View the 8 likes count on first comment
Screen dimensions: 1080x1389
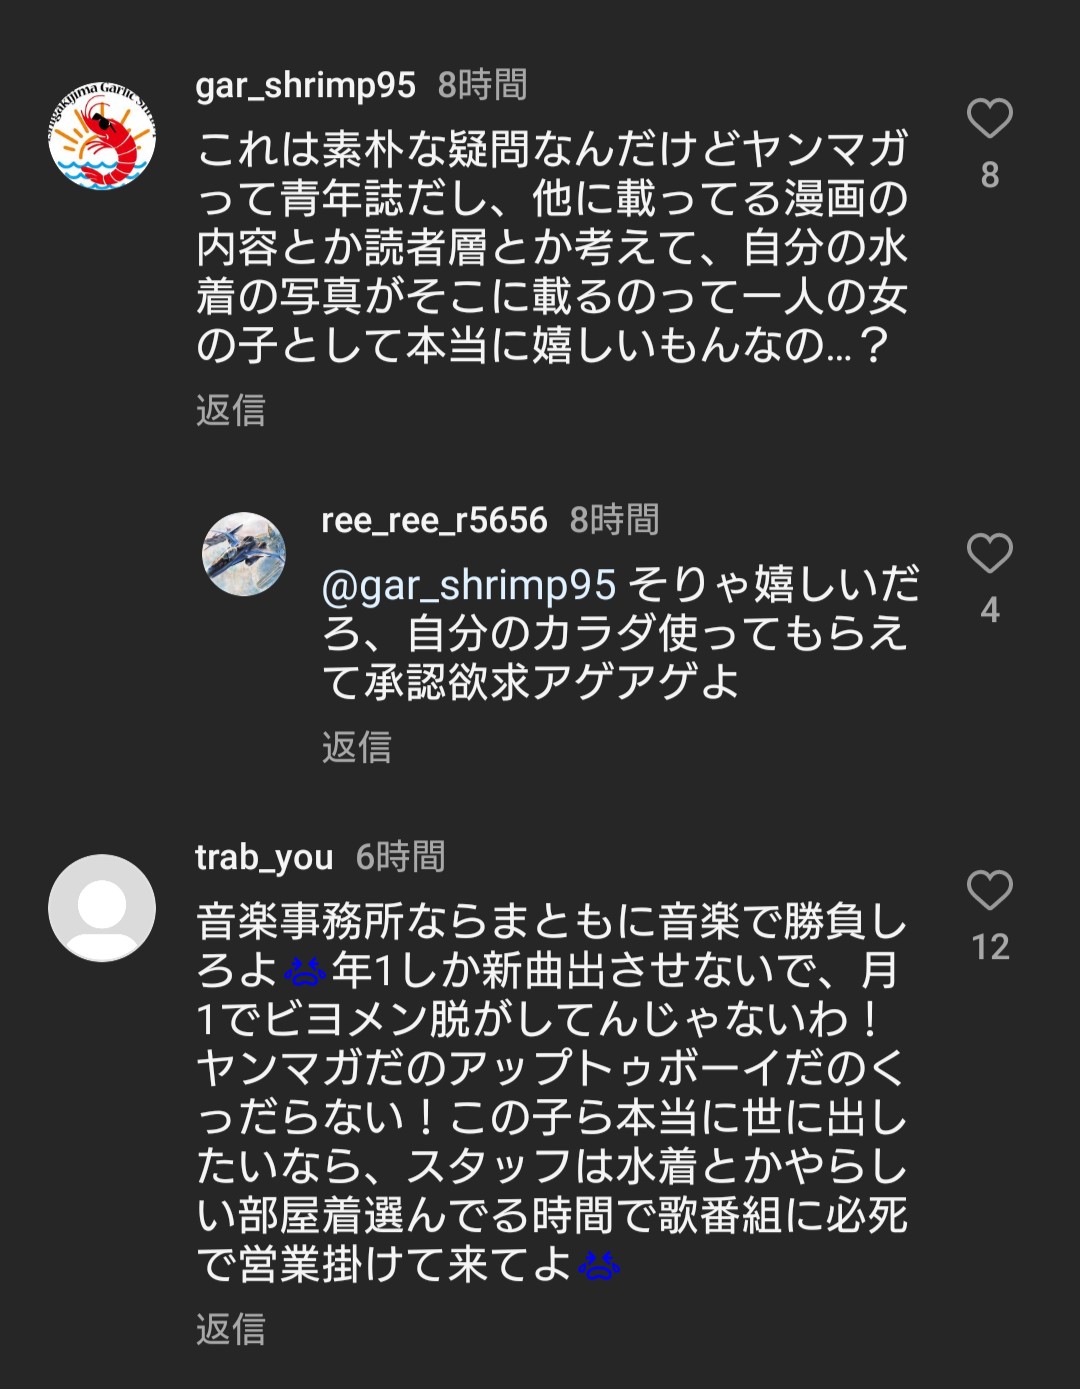pyautogui.click(x=989, y=175)
